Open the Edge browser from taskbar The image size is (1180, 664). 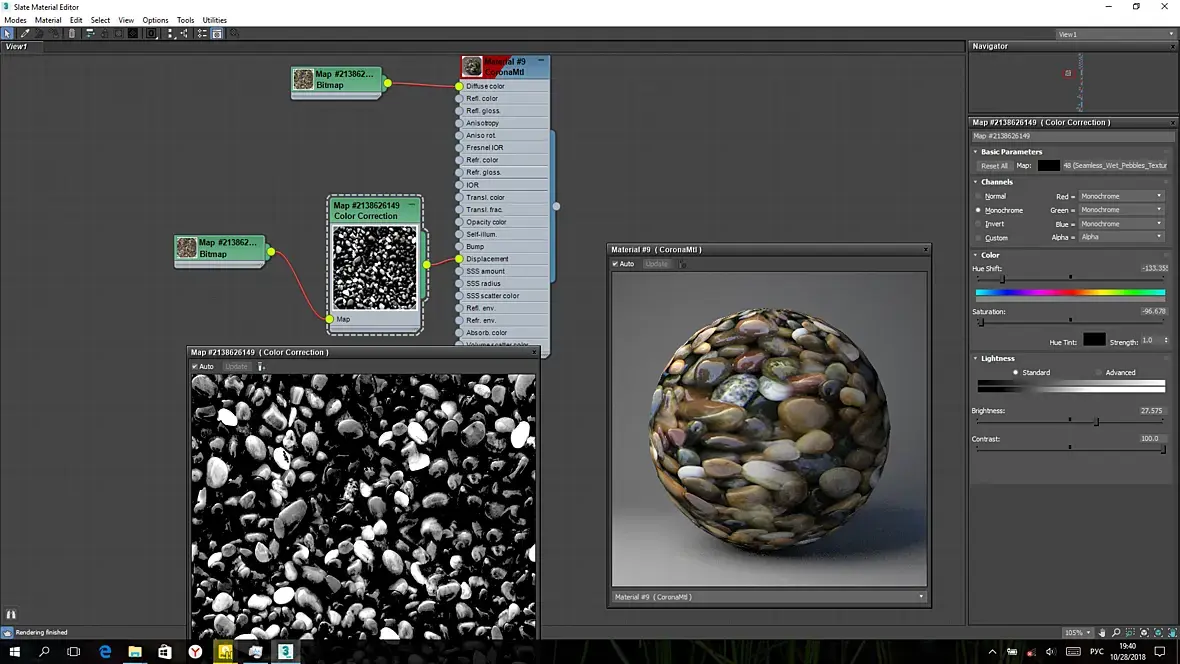point(105,651)
